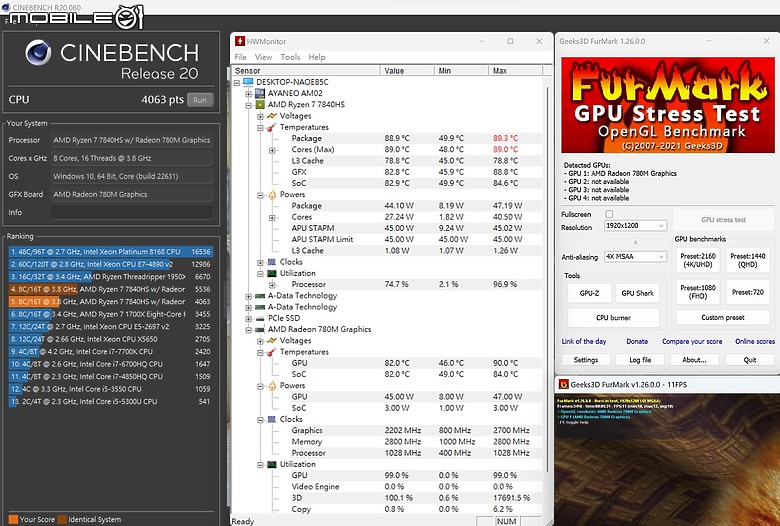The image size is (780, 526).
Task: Click the HWMonitor app icon in title bar
Action: (x=240, y=41)
